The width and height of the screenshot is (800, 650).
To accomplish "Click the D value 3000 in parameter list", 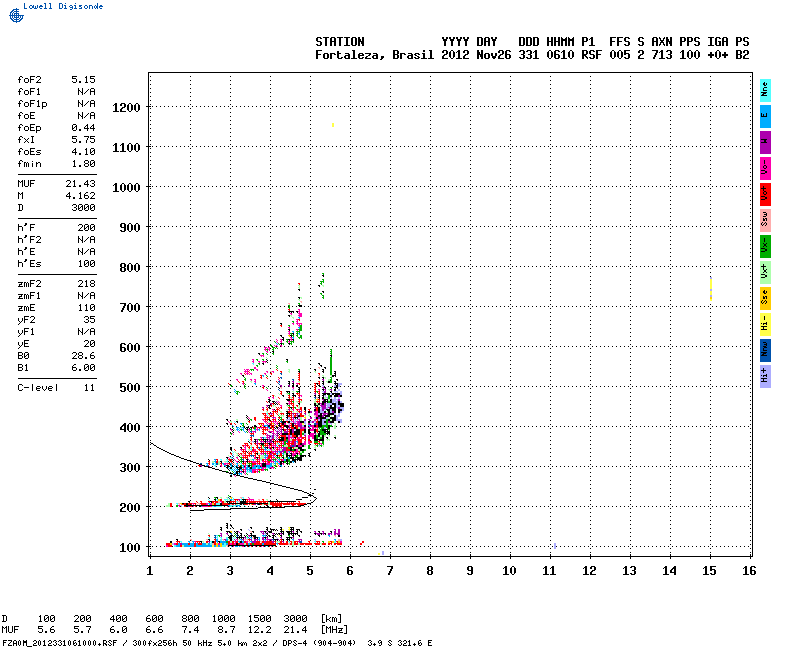I will (83, 208).
